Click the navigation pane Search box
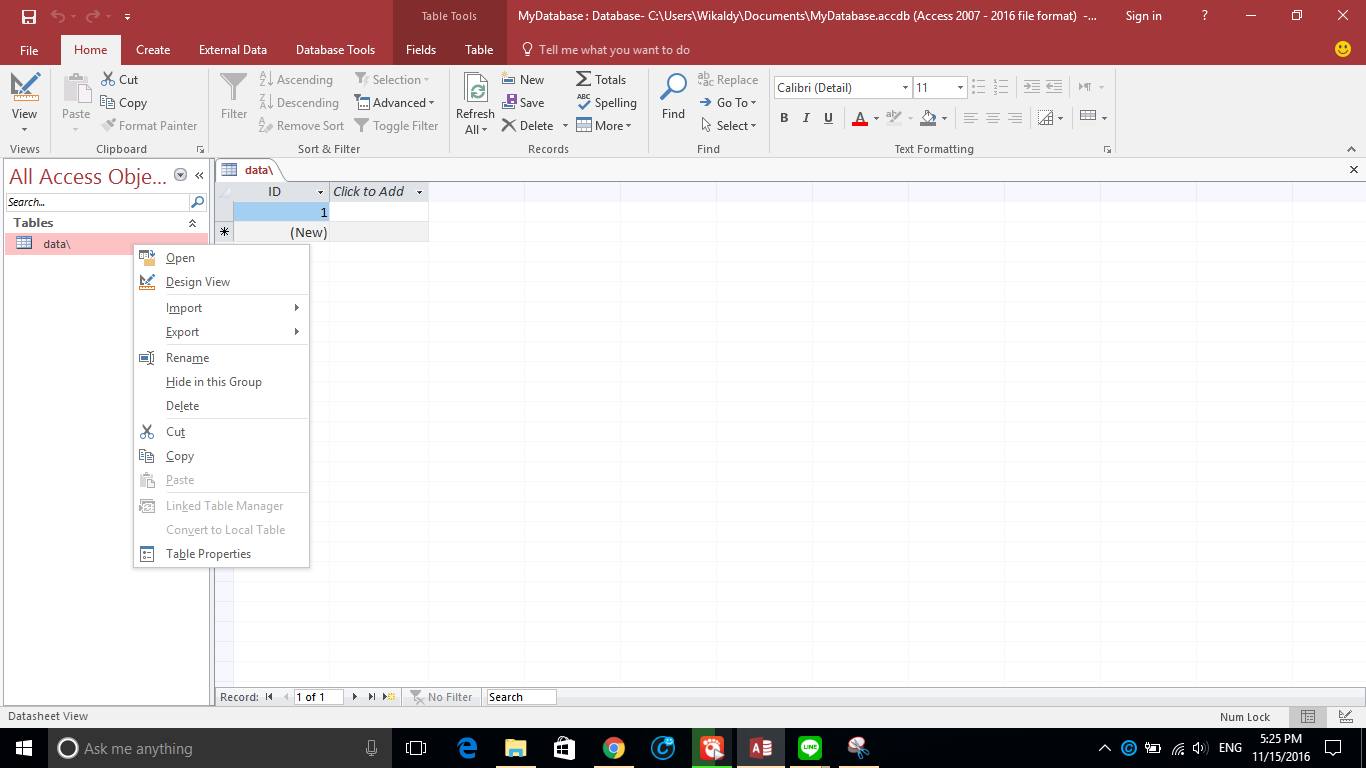Image resolution: width=1366 pixels, height=768 pixels. click(97, 202)
